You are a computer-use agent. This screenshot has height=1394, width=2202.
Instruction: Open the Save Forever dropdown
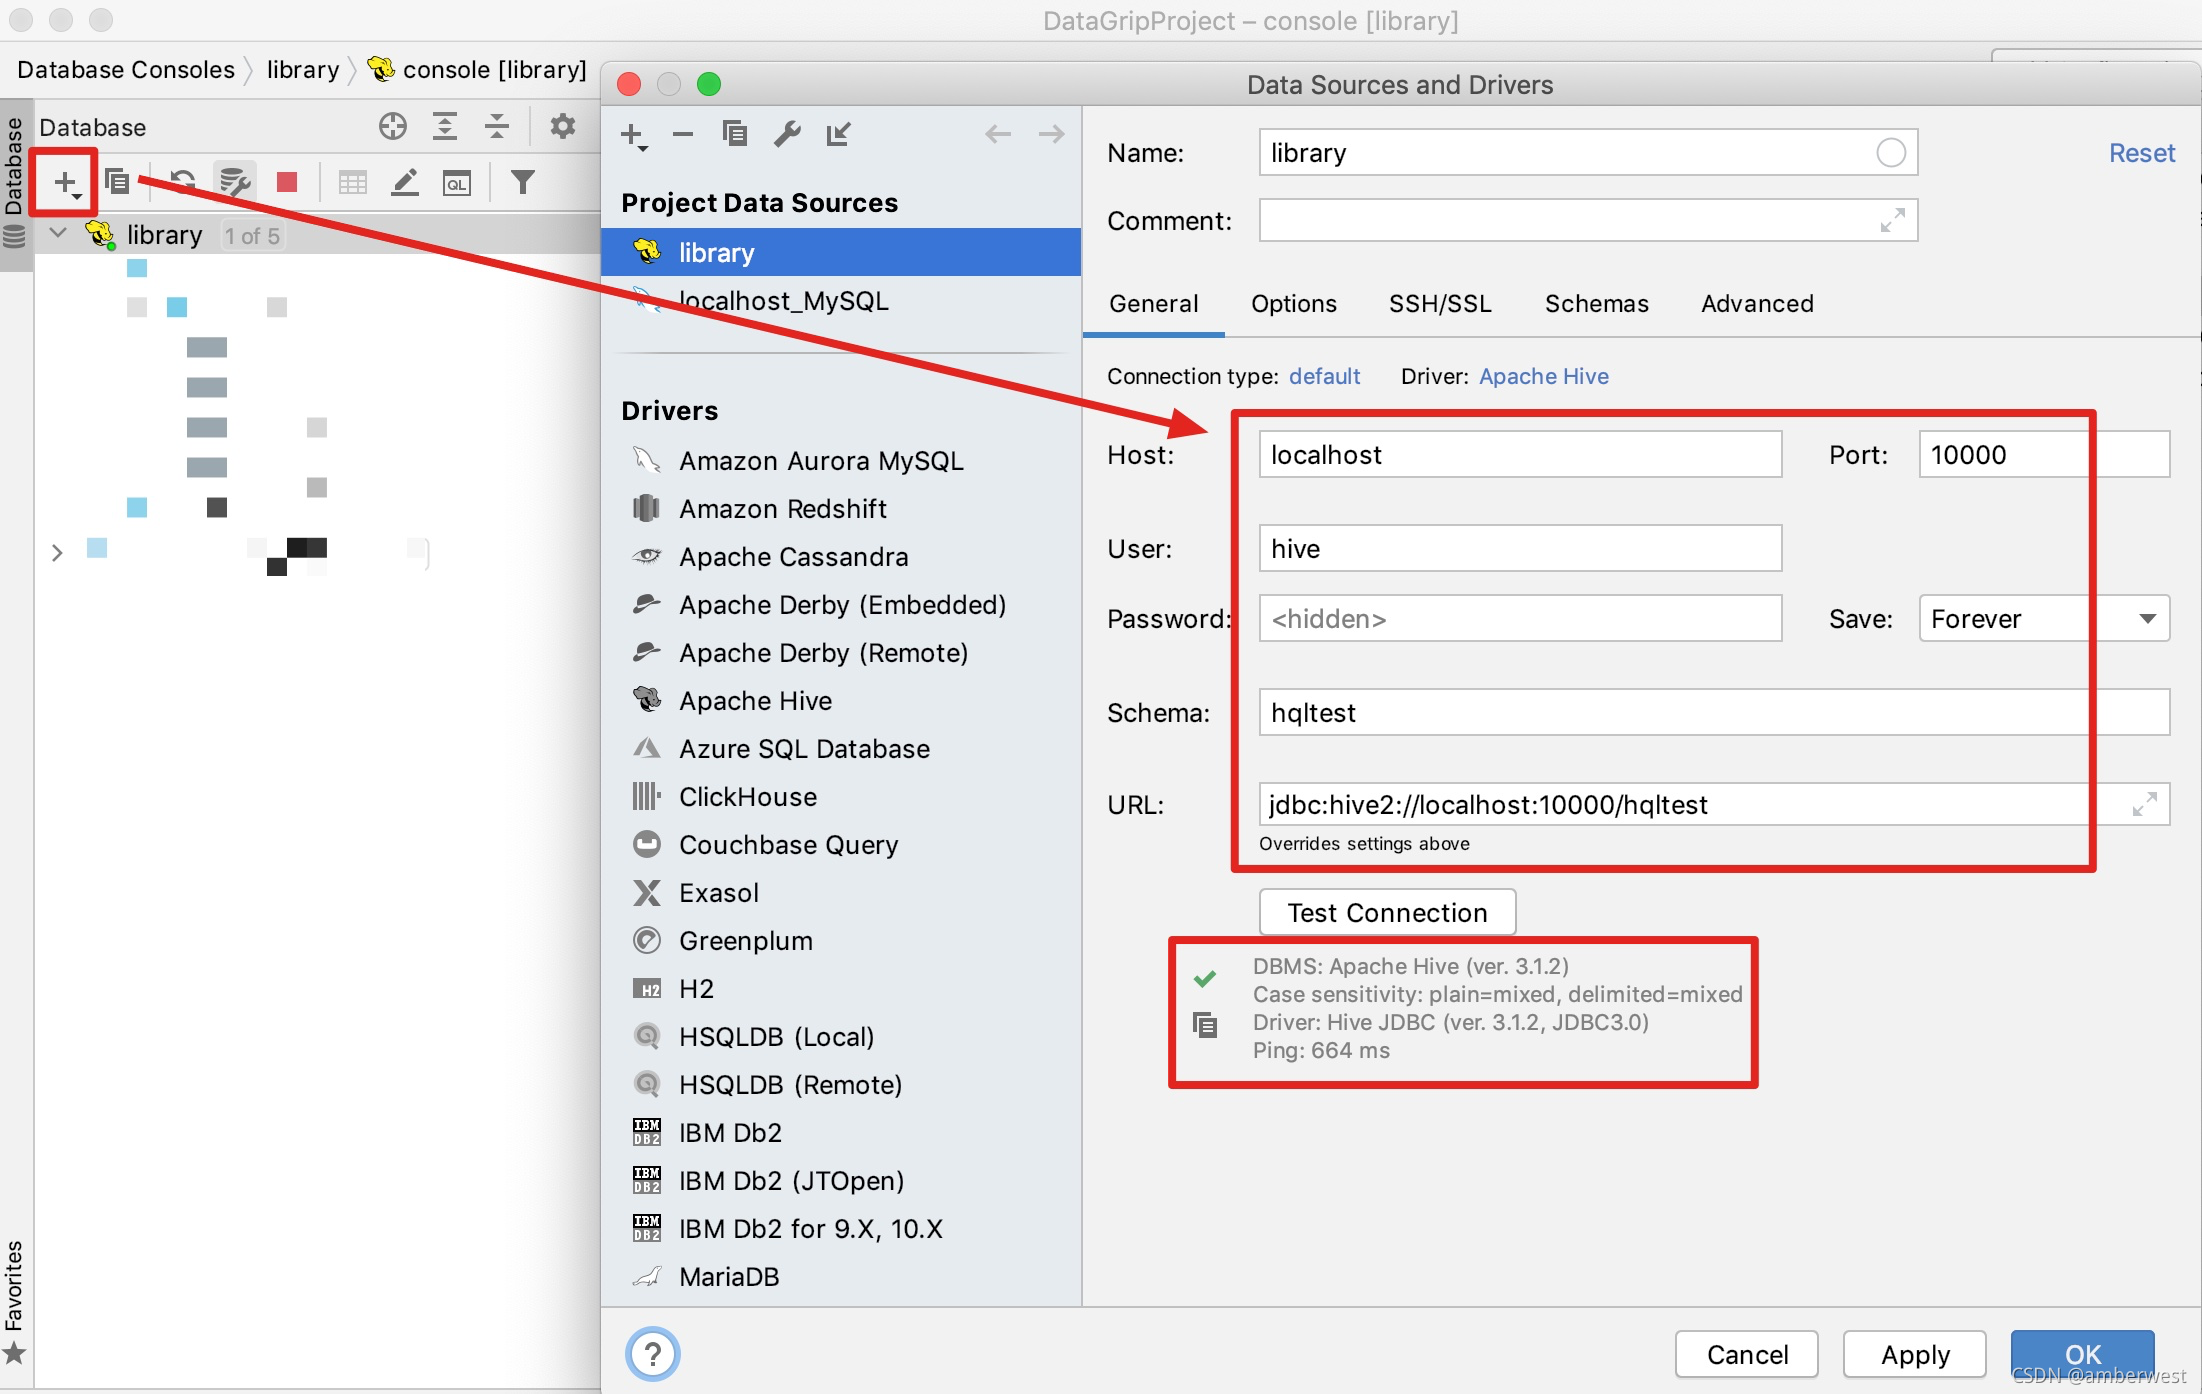tap(2147, 619)
